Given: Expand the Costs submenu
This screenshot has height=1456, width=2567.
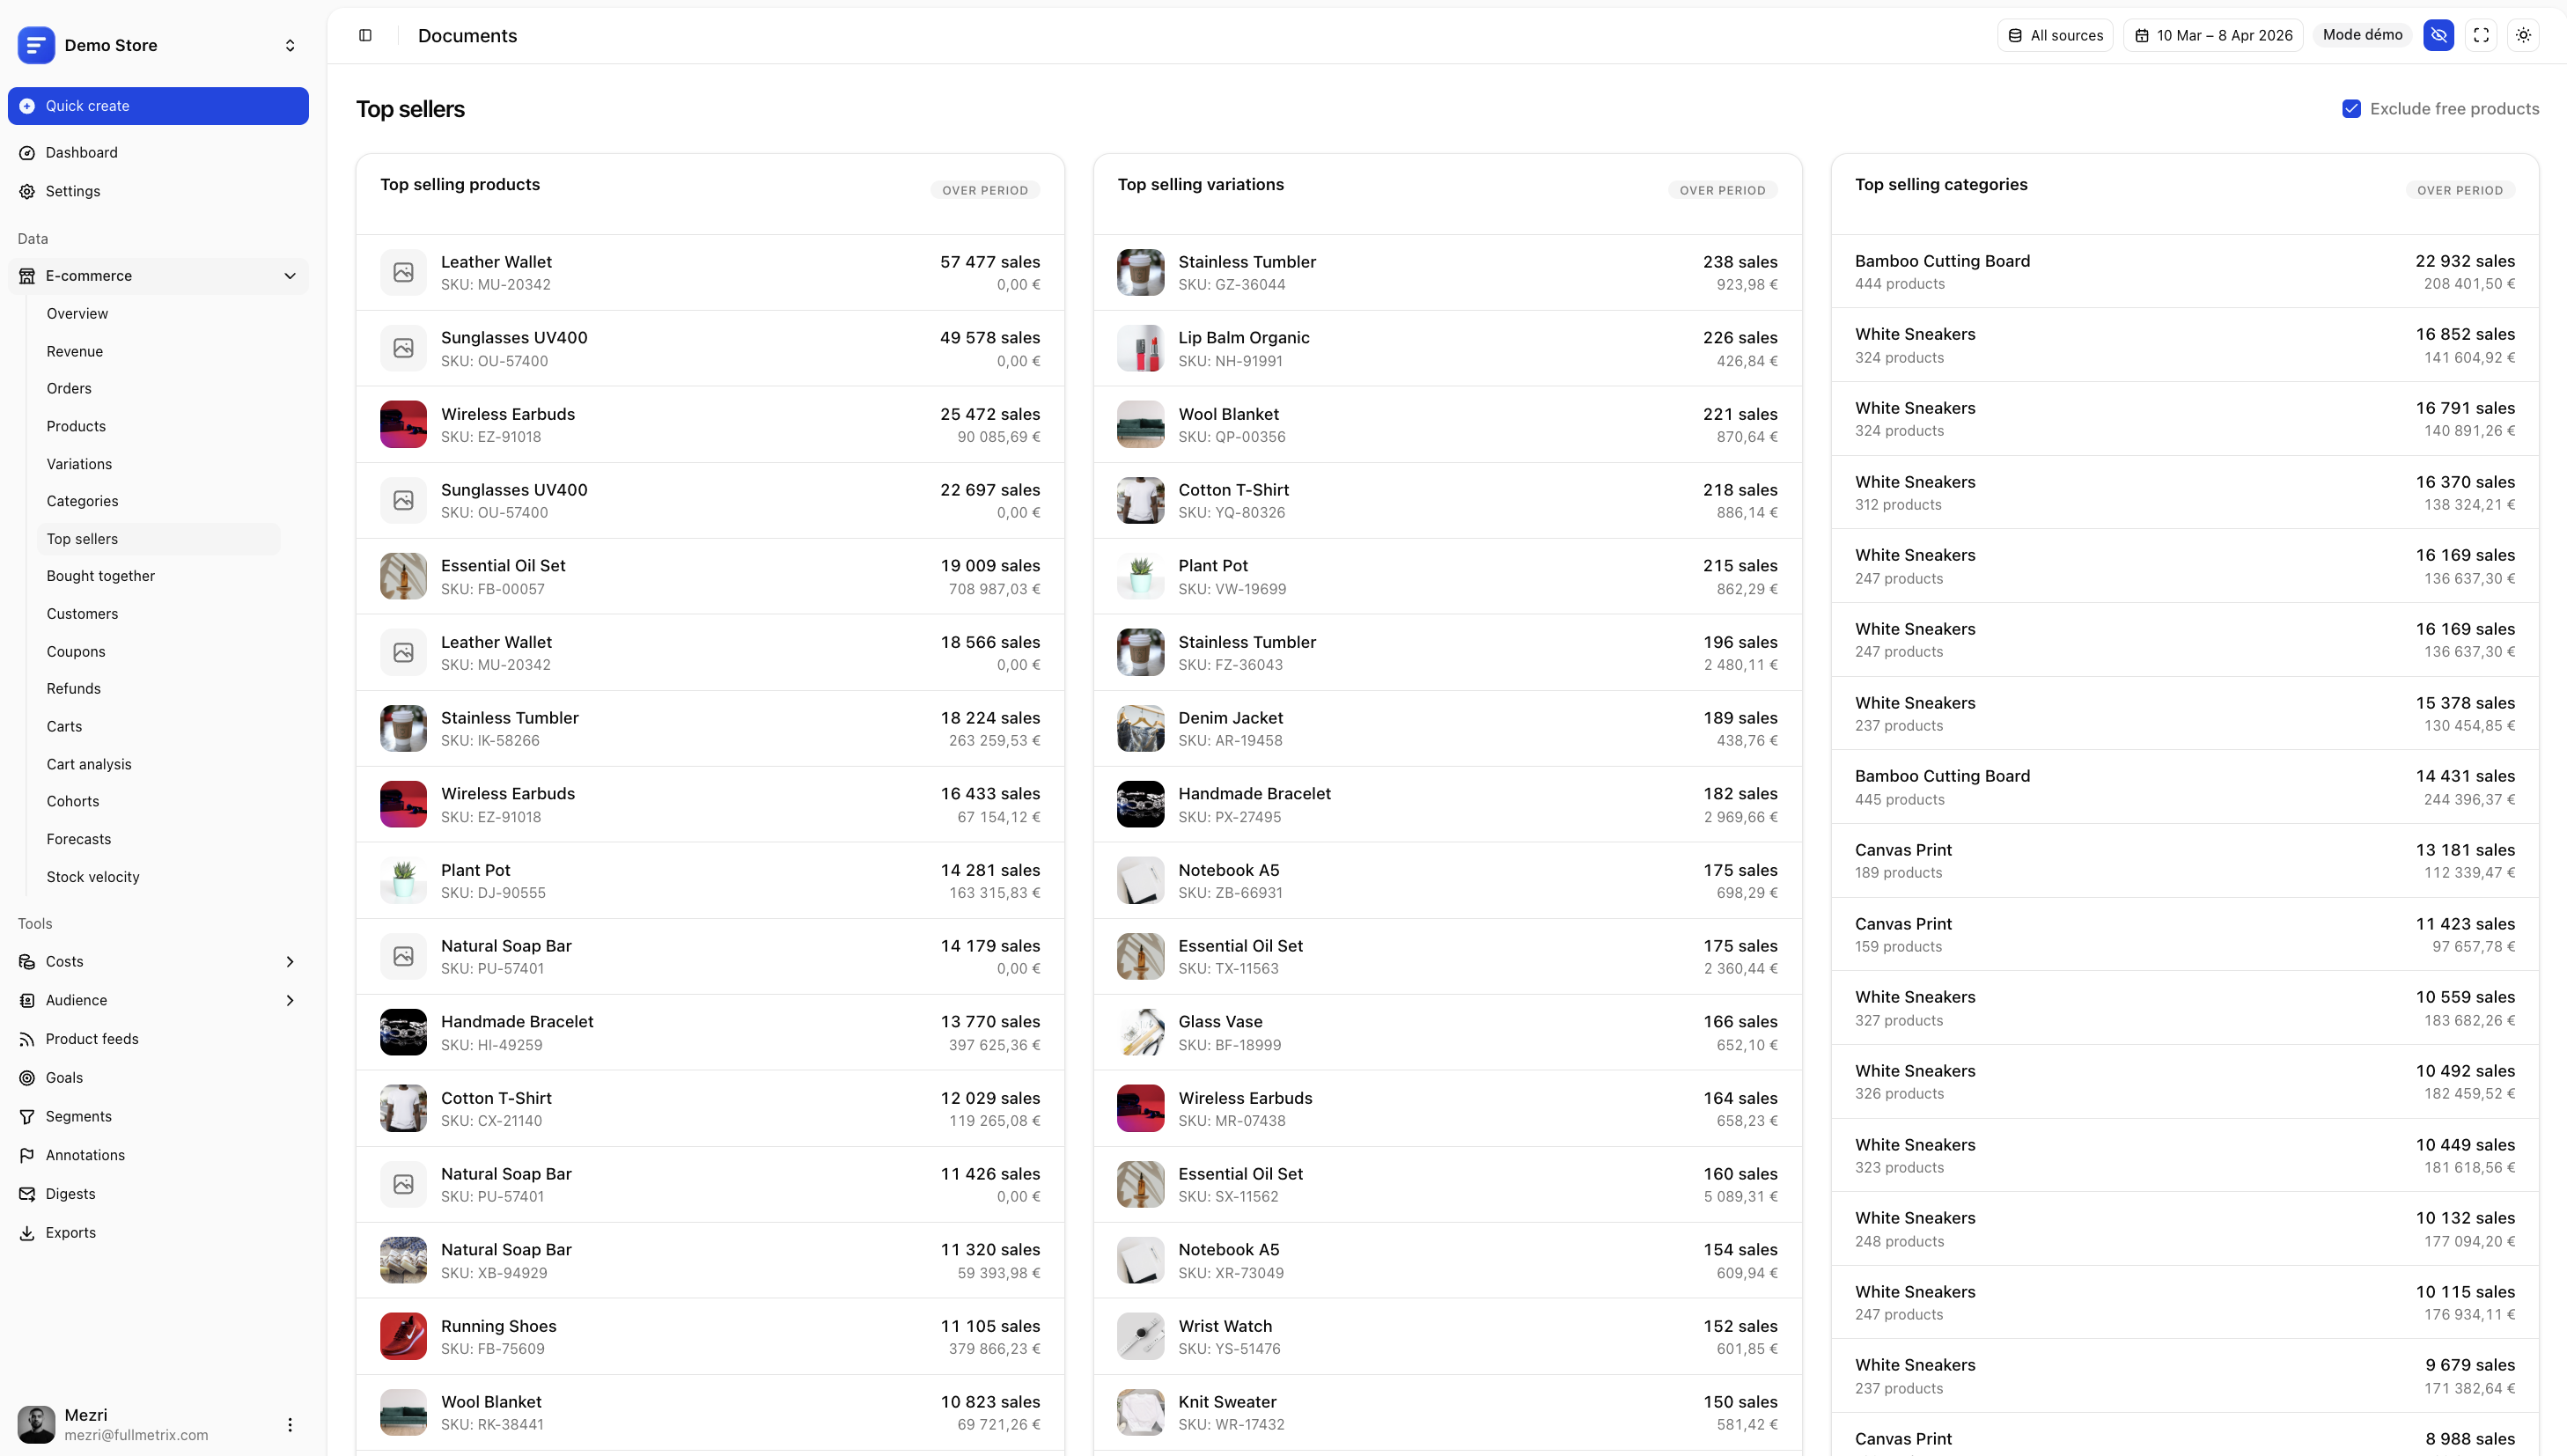Looking at the screenshot, I should [x=290, y=962].
